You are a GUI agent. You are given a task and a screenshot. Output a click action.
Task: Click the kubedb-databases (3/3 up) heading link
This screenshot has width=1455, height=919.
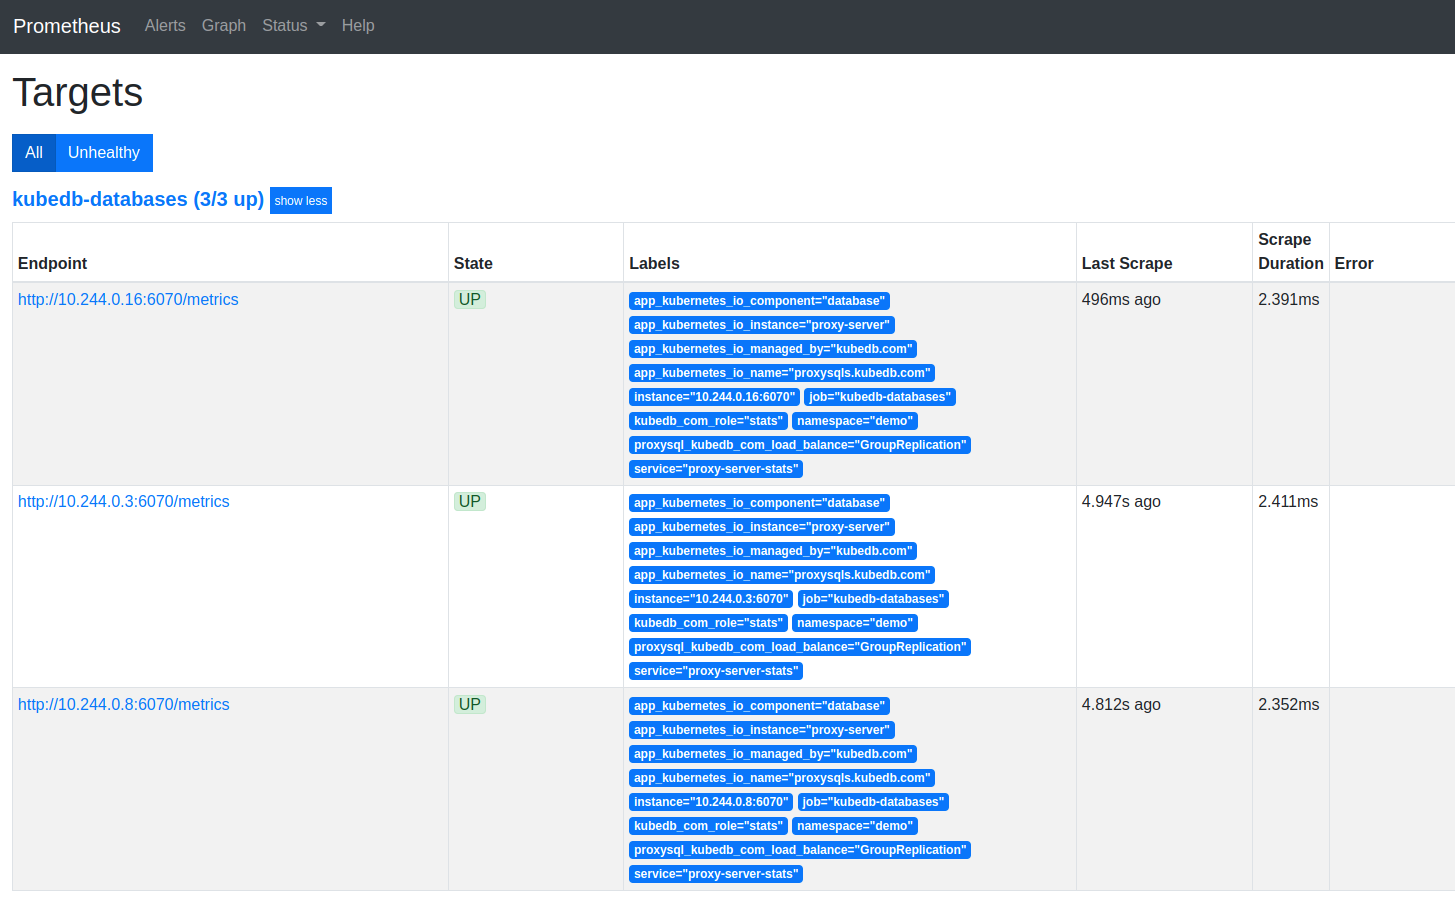(x=138, y=199)
